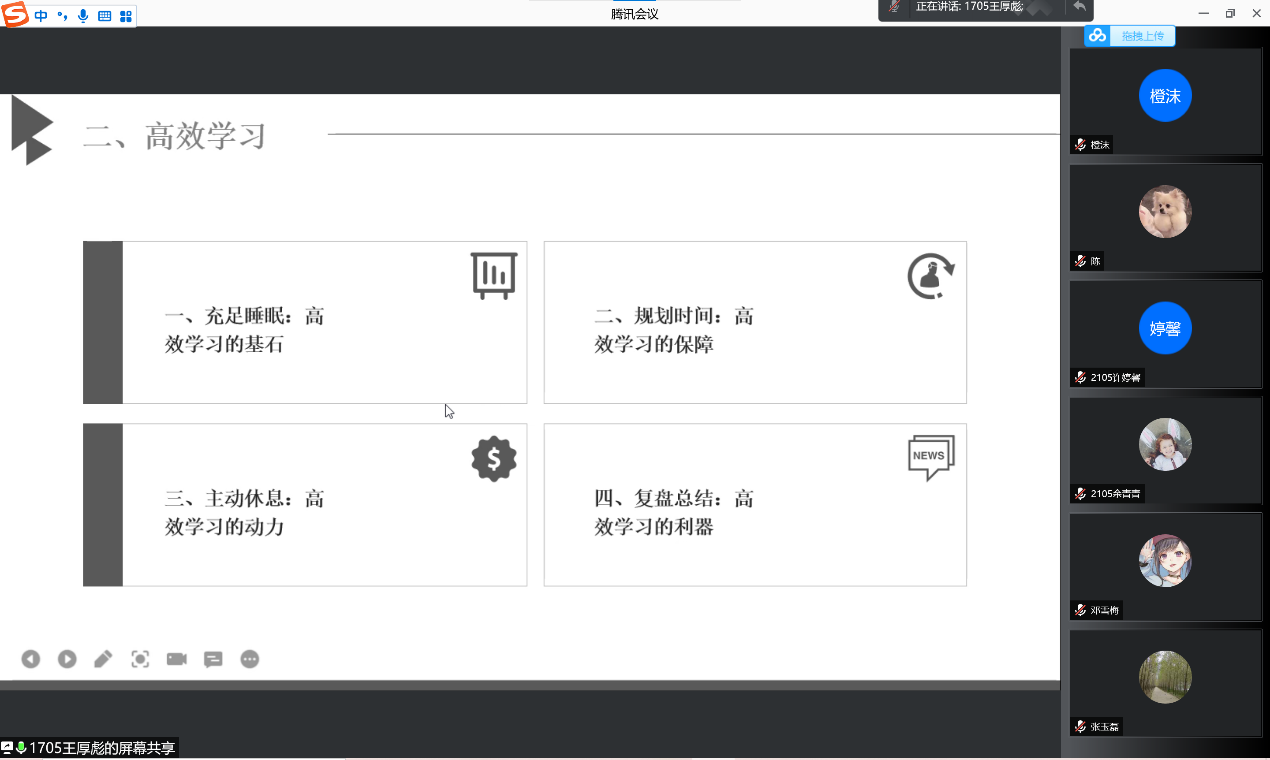This screenshot has width=1270, height=760.
Task: Open Sogou toolbox grid menu
Action: tap(126, 16)
